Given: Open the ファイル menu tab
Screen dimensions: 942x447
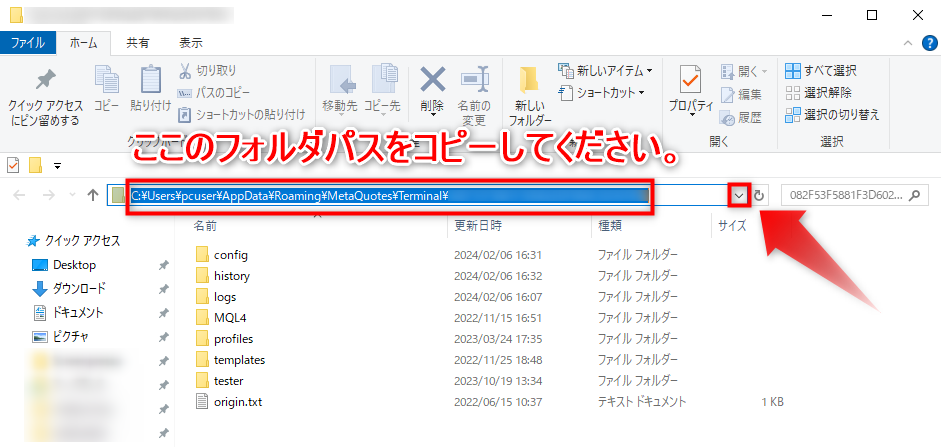Looking at the screenshot, I should click(27, 43).
